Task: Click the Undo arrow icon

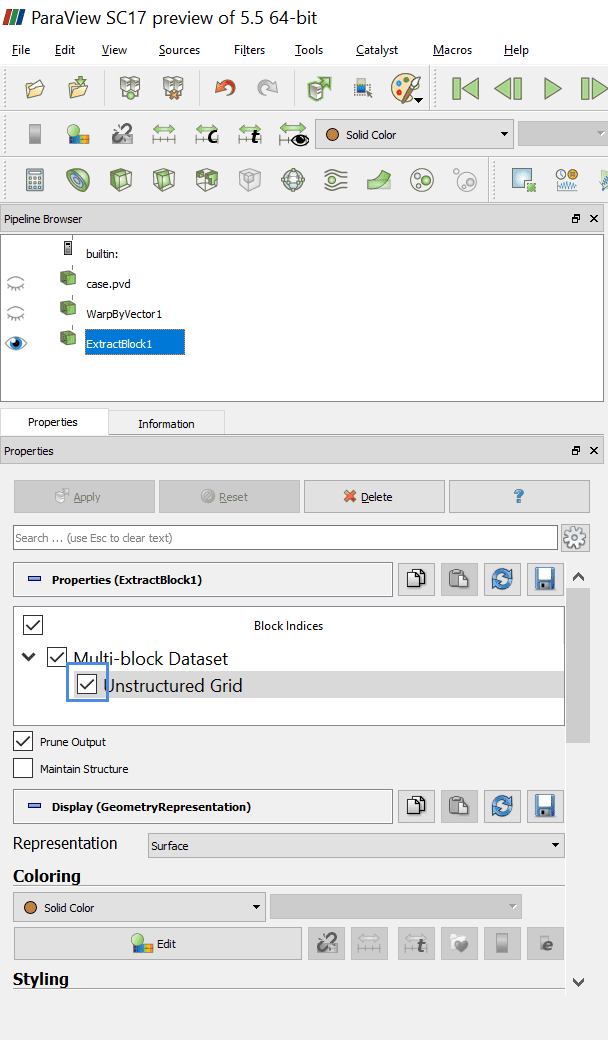Action: click(224, 89)
